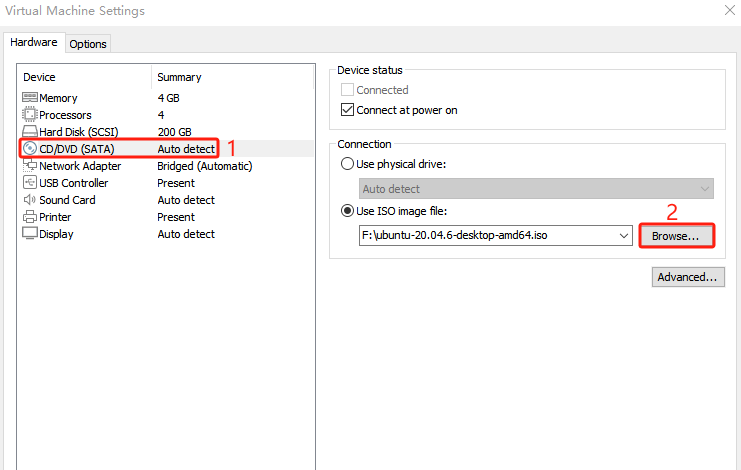Screen dimensions: 741x470
Task: Click the Auto detect summary for Sound Card
Action: point(186,200)
